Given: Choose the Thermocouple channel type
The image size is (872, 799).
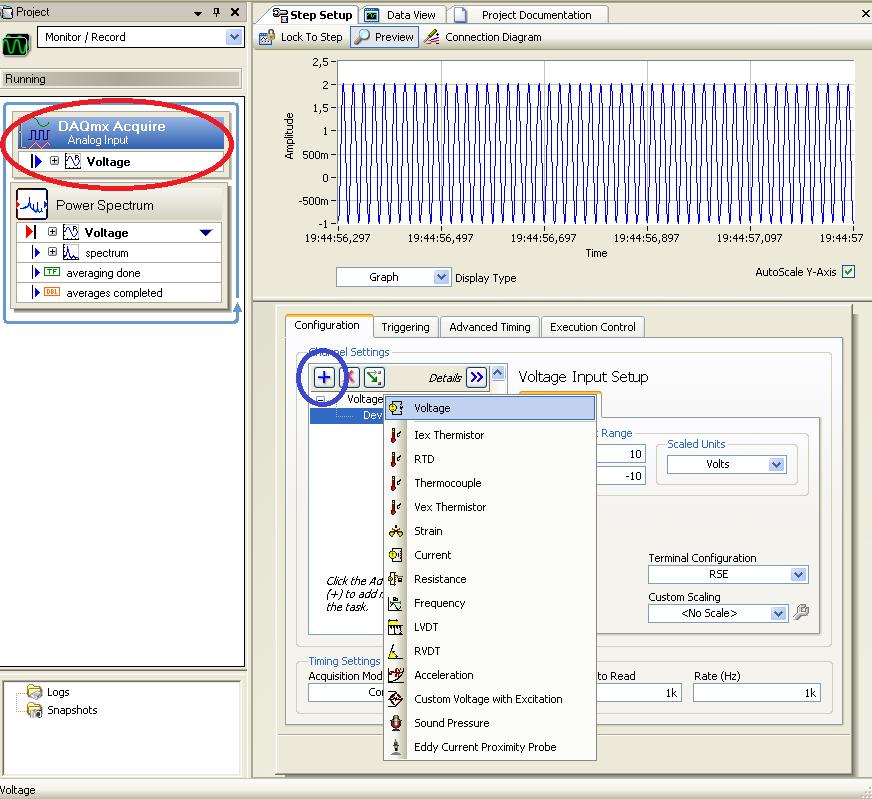Looking at the screenshot, I should [490, 483].
